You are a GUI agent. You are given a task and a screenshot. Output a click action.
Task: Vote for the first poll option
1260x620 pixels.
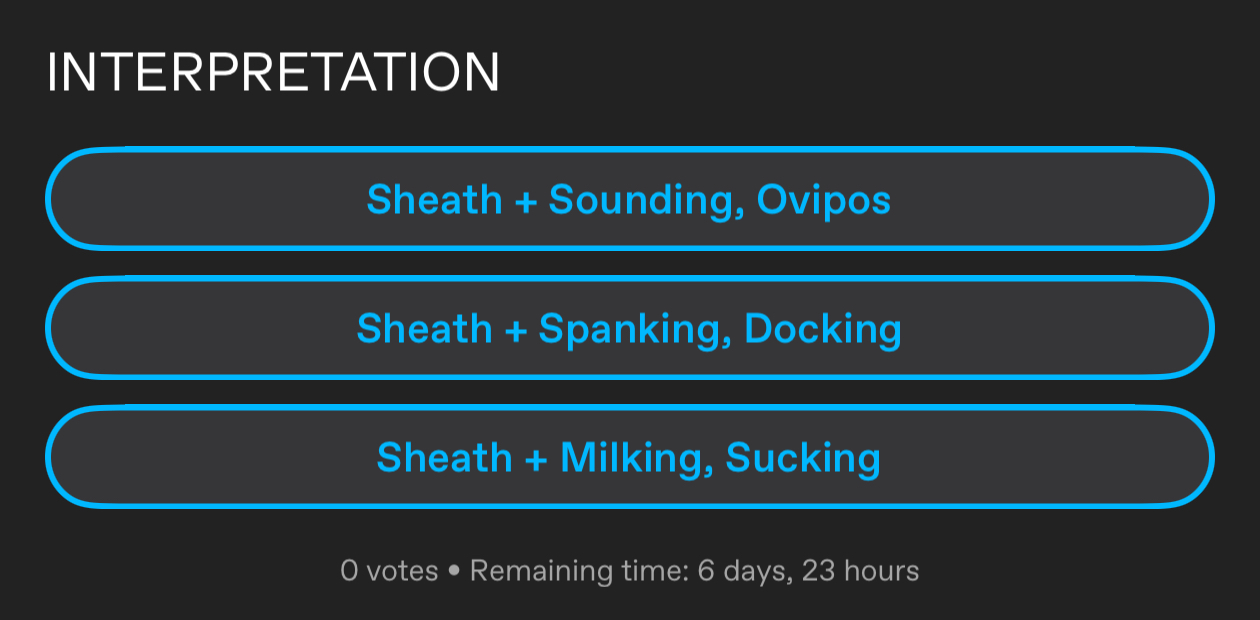(629, 199)
